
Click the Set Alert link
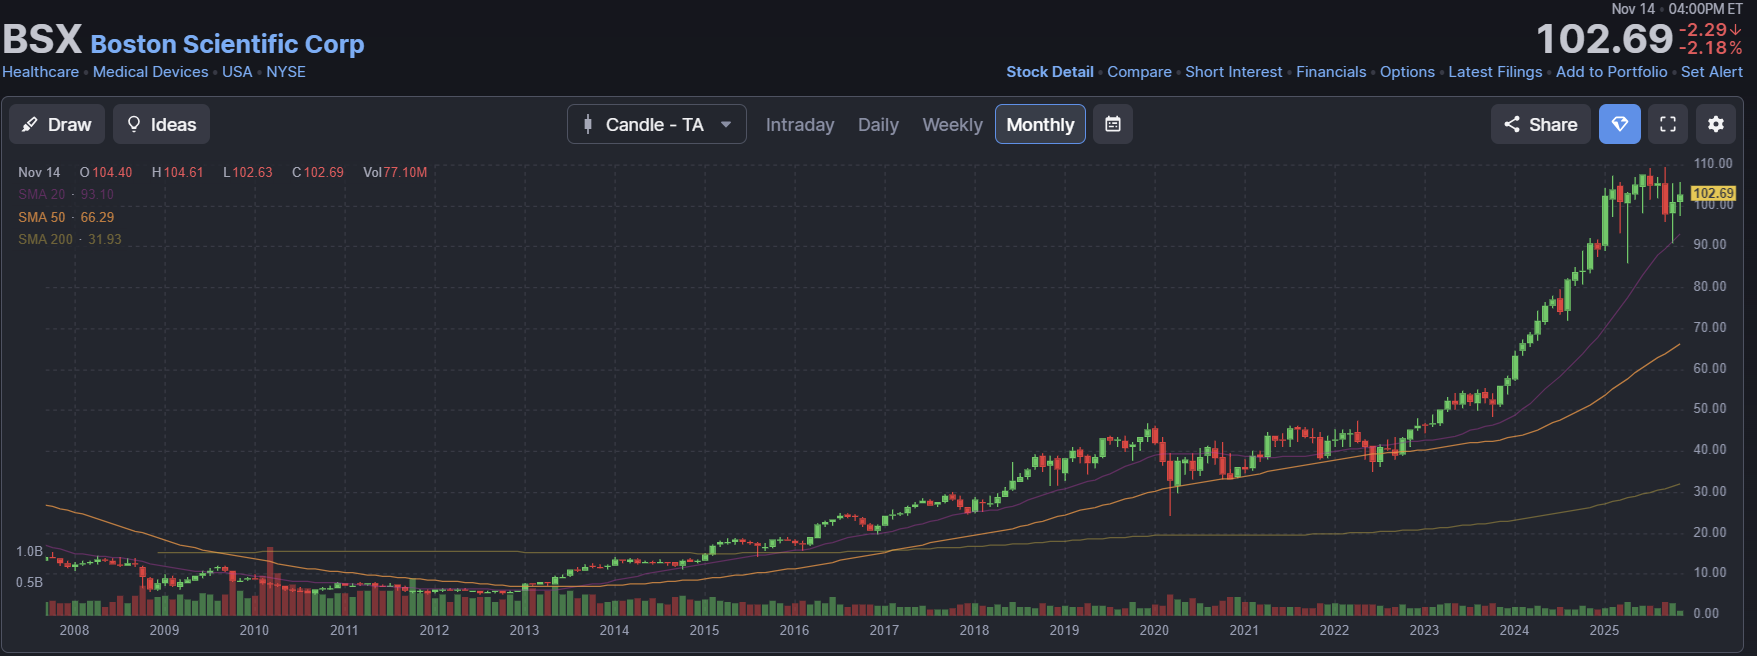pyautogui.click(x=1712, y=72)
